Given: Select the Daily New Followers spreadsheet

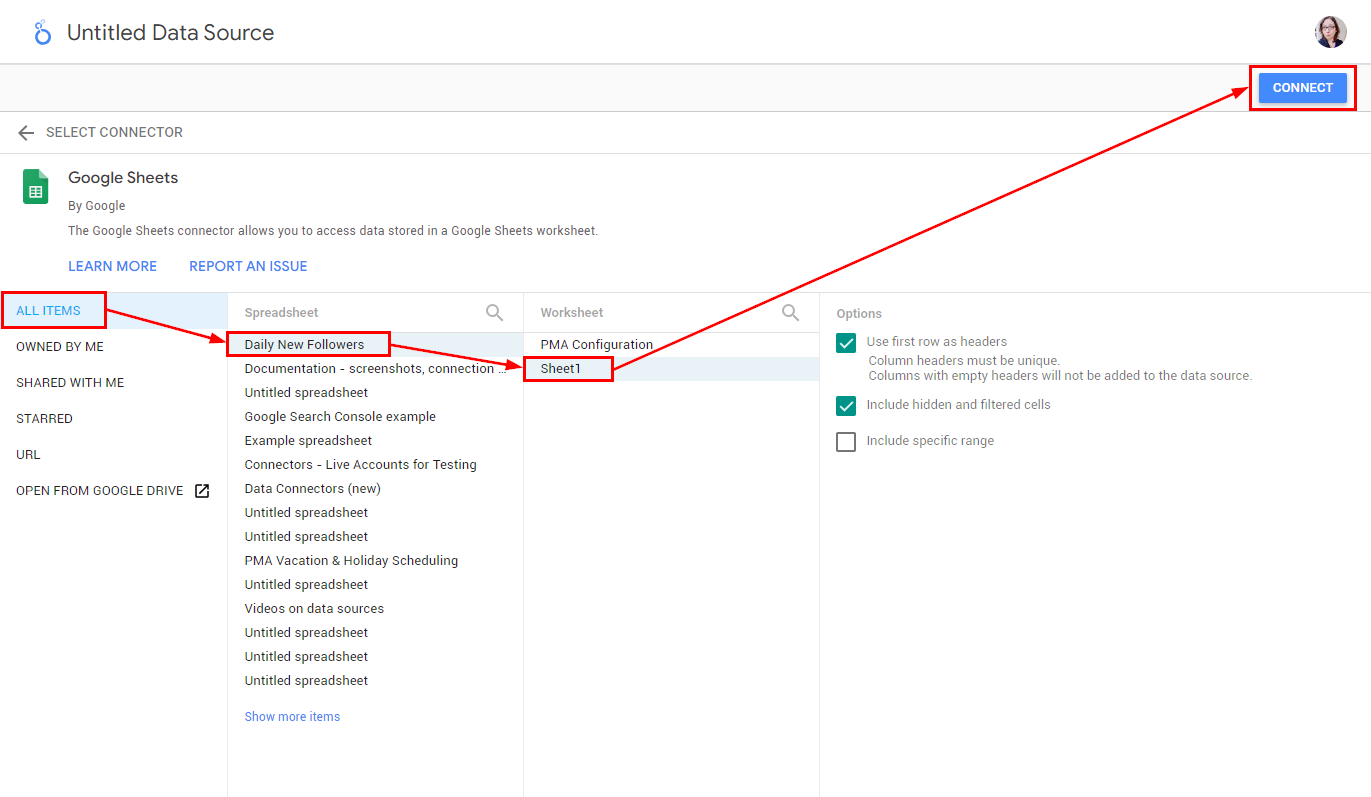Looking at the screenshot, I should pos(304,345).
